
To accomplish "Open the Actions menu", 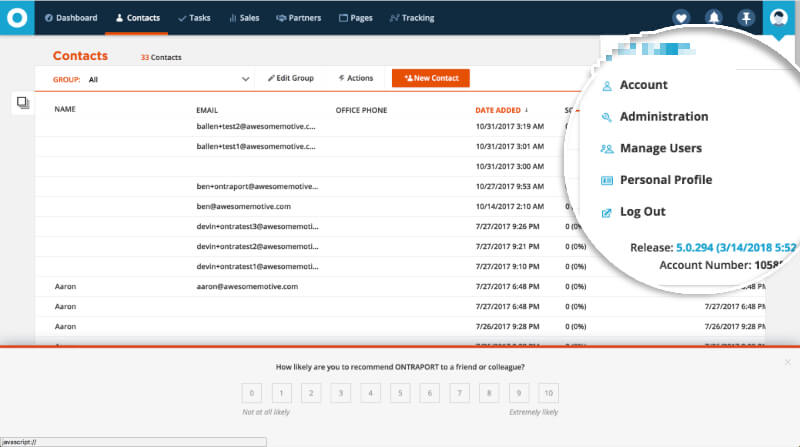I will point(356,78).
